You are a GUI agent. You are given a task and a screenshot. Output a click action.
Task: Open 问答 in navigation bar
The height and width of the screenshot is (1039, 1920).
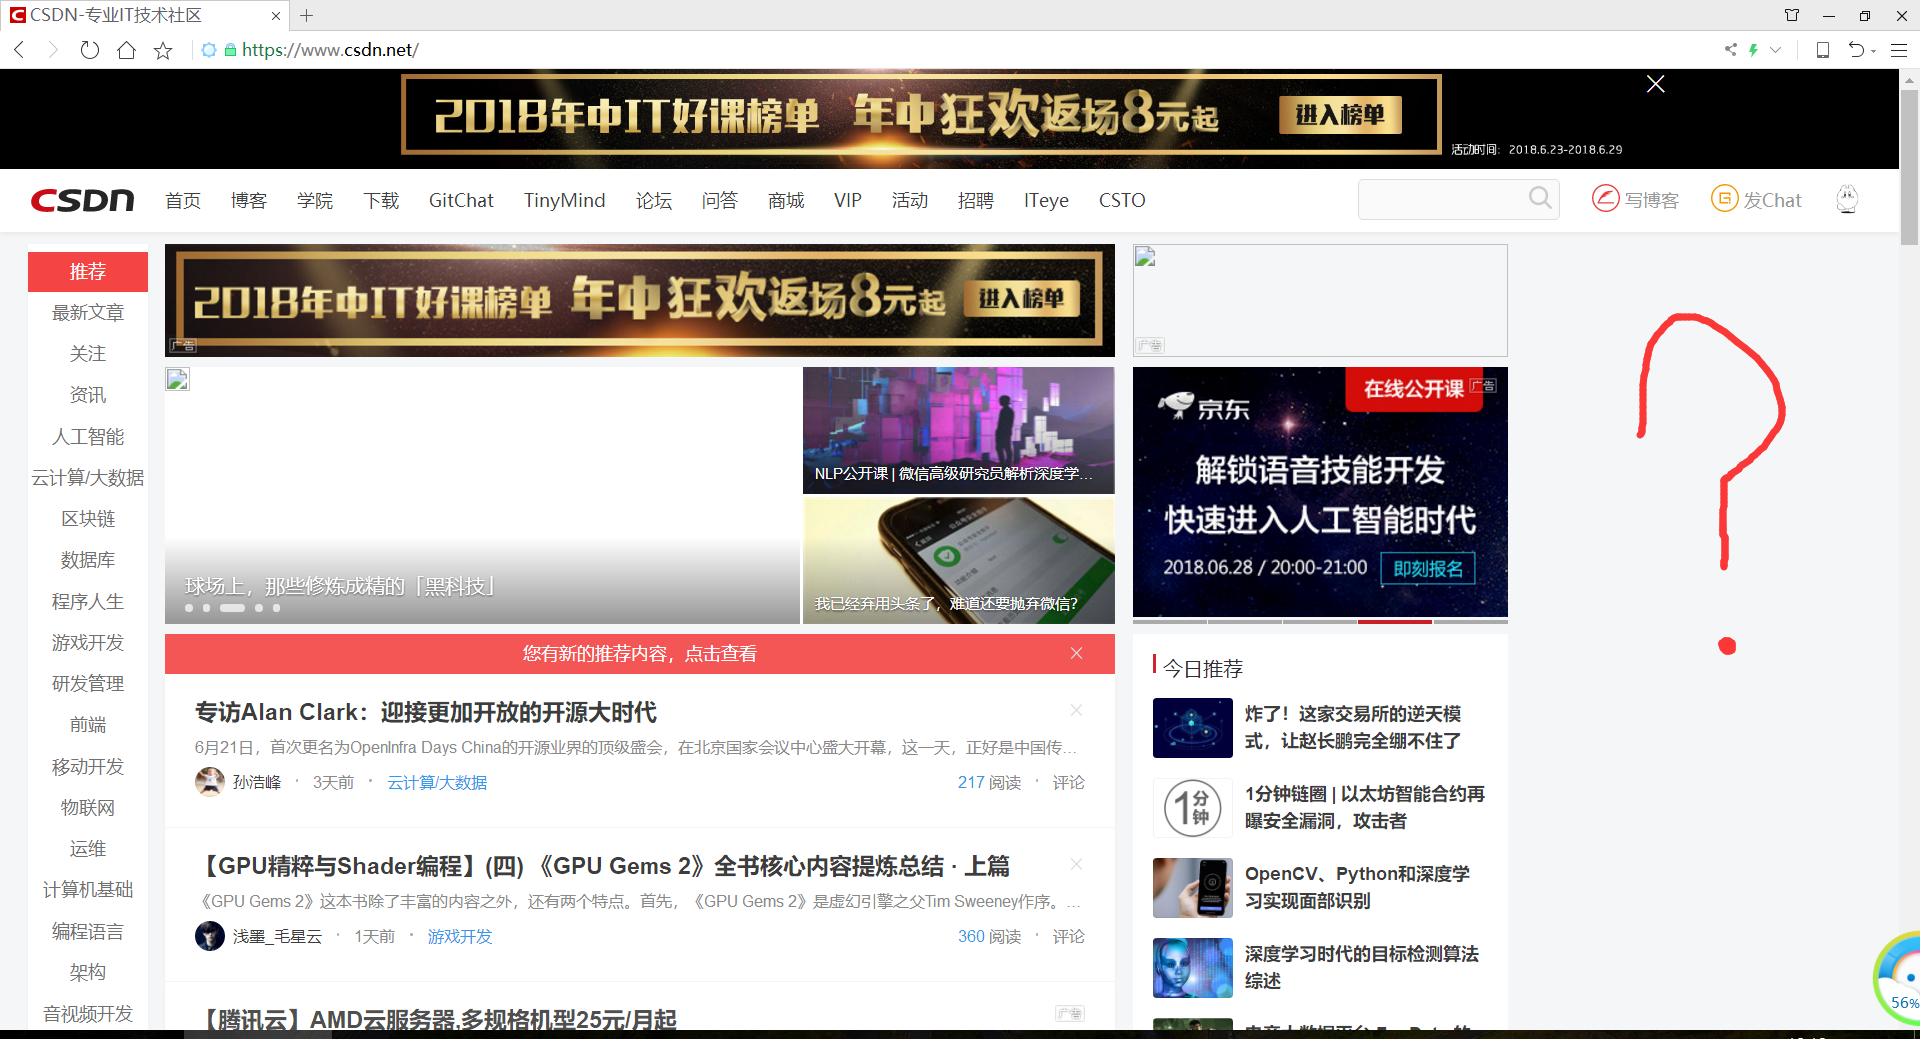720,201
